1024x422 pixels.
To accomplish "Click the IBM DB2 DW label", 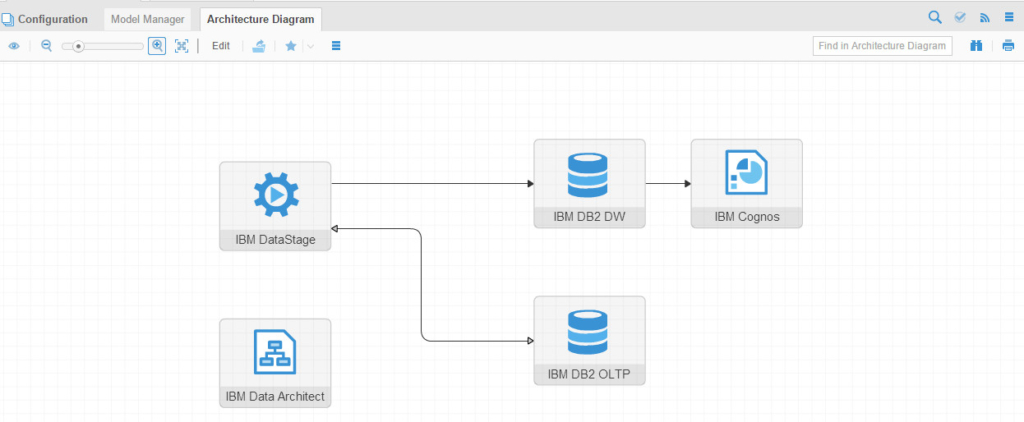I will point(590,217).
